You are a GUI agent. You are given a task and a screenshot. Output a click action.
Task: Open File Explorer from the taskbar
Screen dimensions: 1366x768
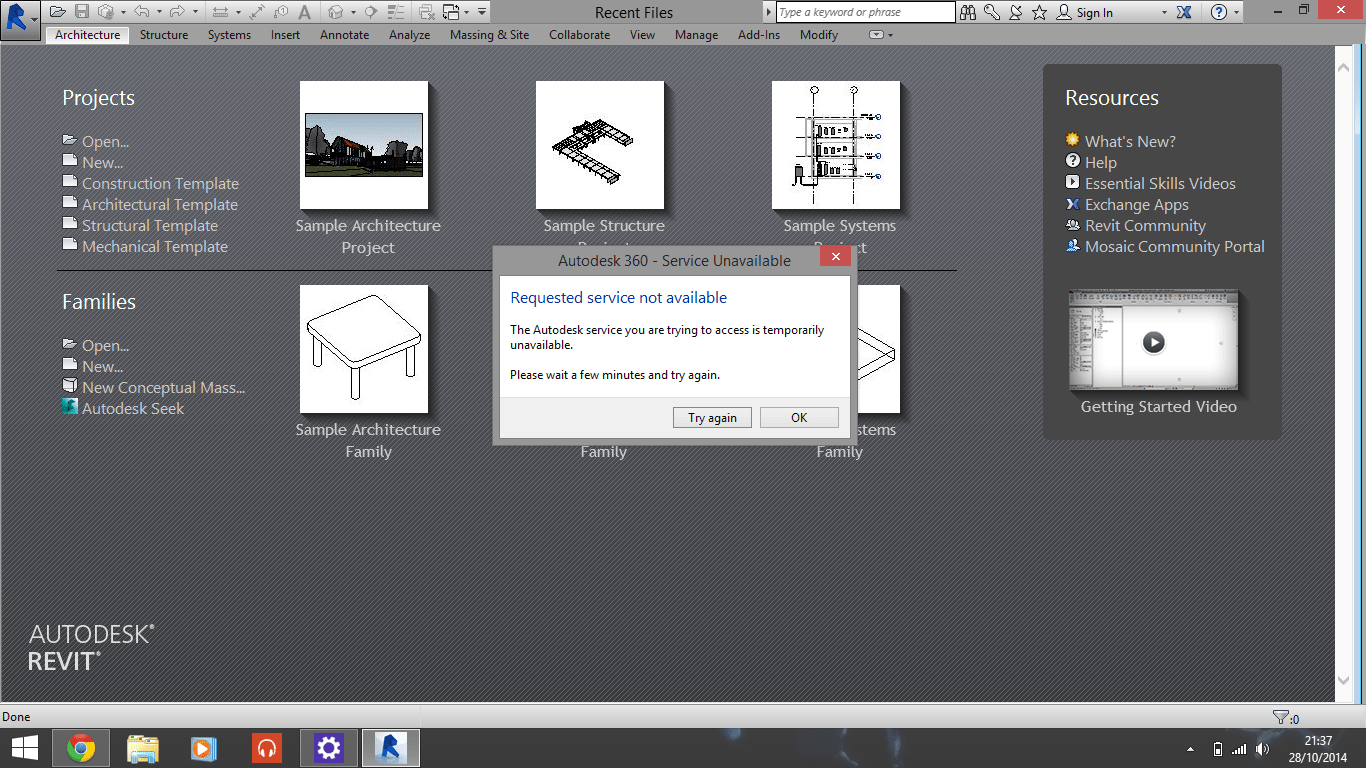click(x=143, y=748)
